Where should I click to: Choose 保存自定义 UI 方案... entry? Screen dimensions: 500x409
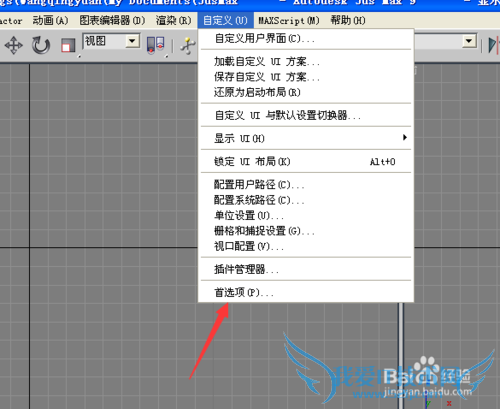(x=306, y=77)
